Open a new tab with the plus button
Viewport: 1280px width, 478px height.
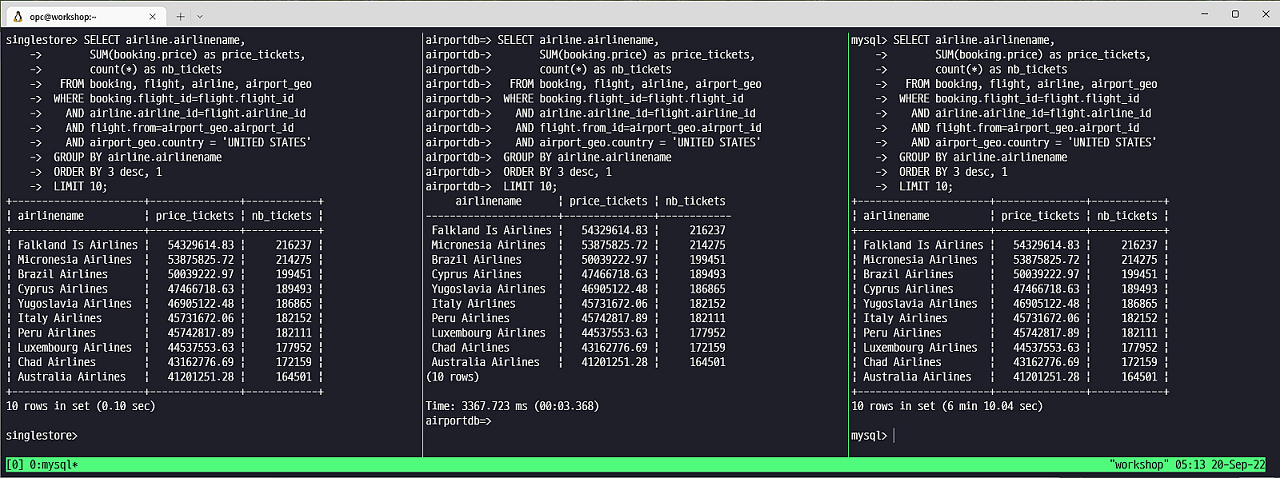click(x=181, y=16)
